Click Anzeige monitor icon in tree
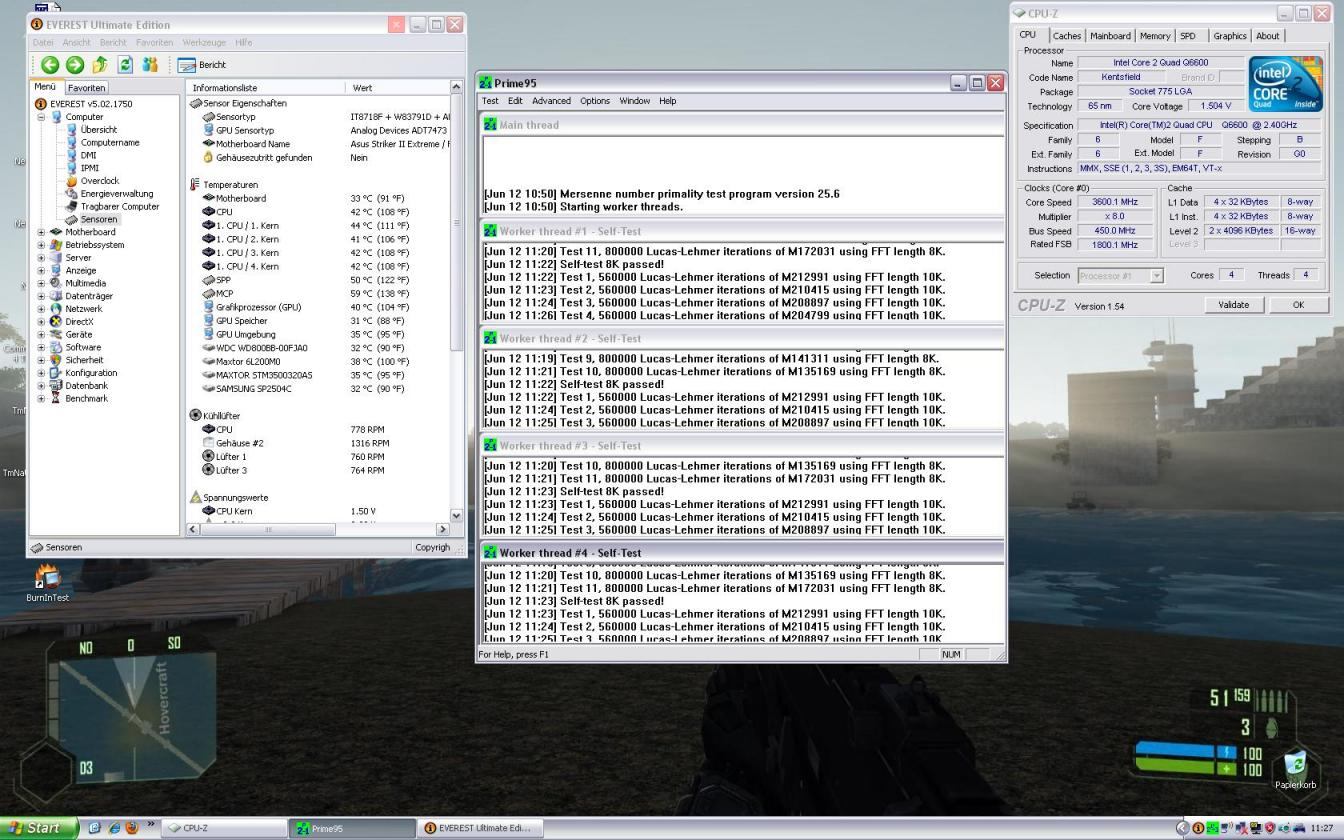 pos(56,270)
